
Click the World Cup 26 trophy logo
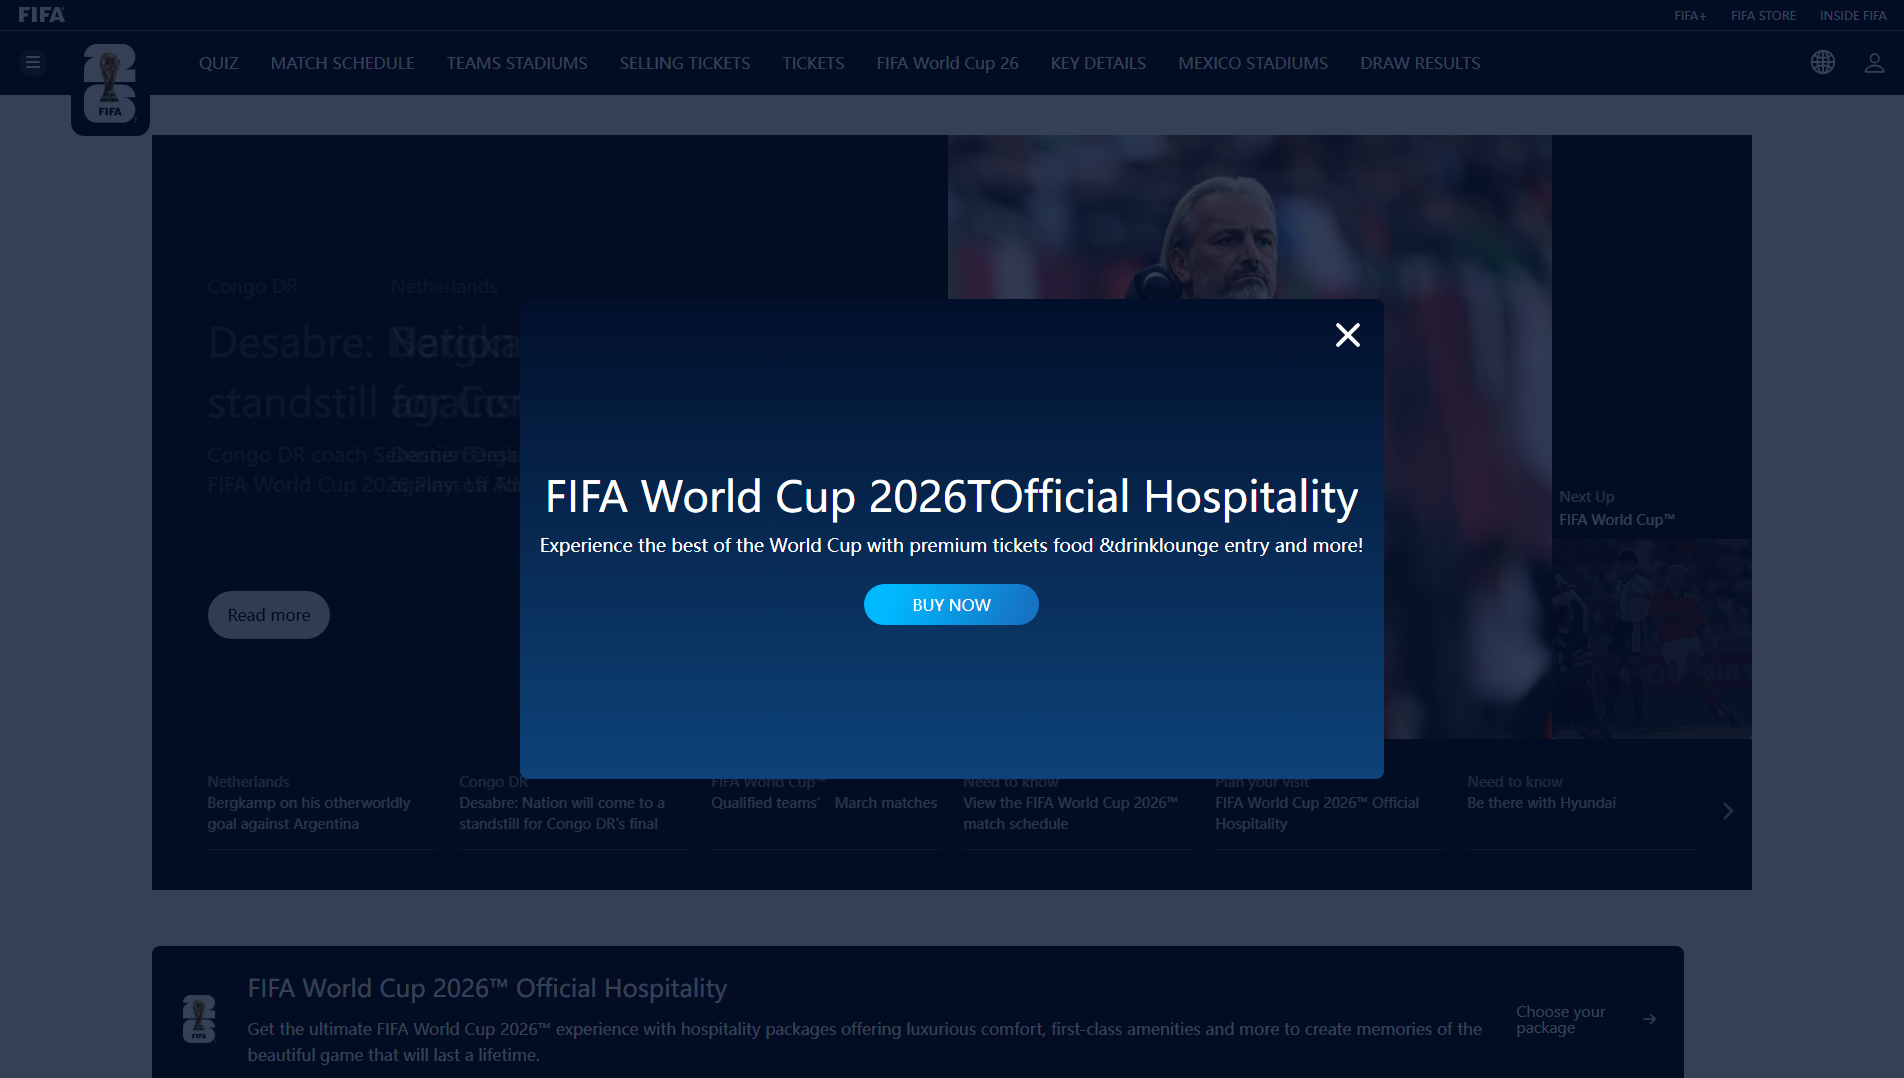pyautogui.click(x=110, y=84)
